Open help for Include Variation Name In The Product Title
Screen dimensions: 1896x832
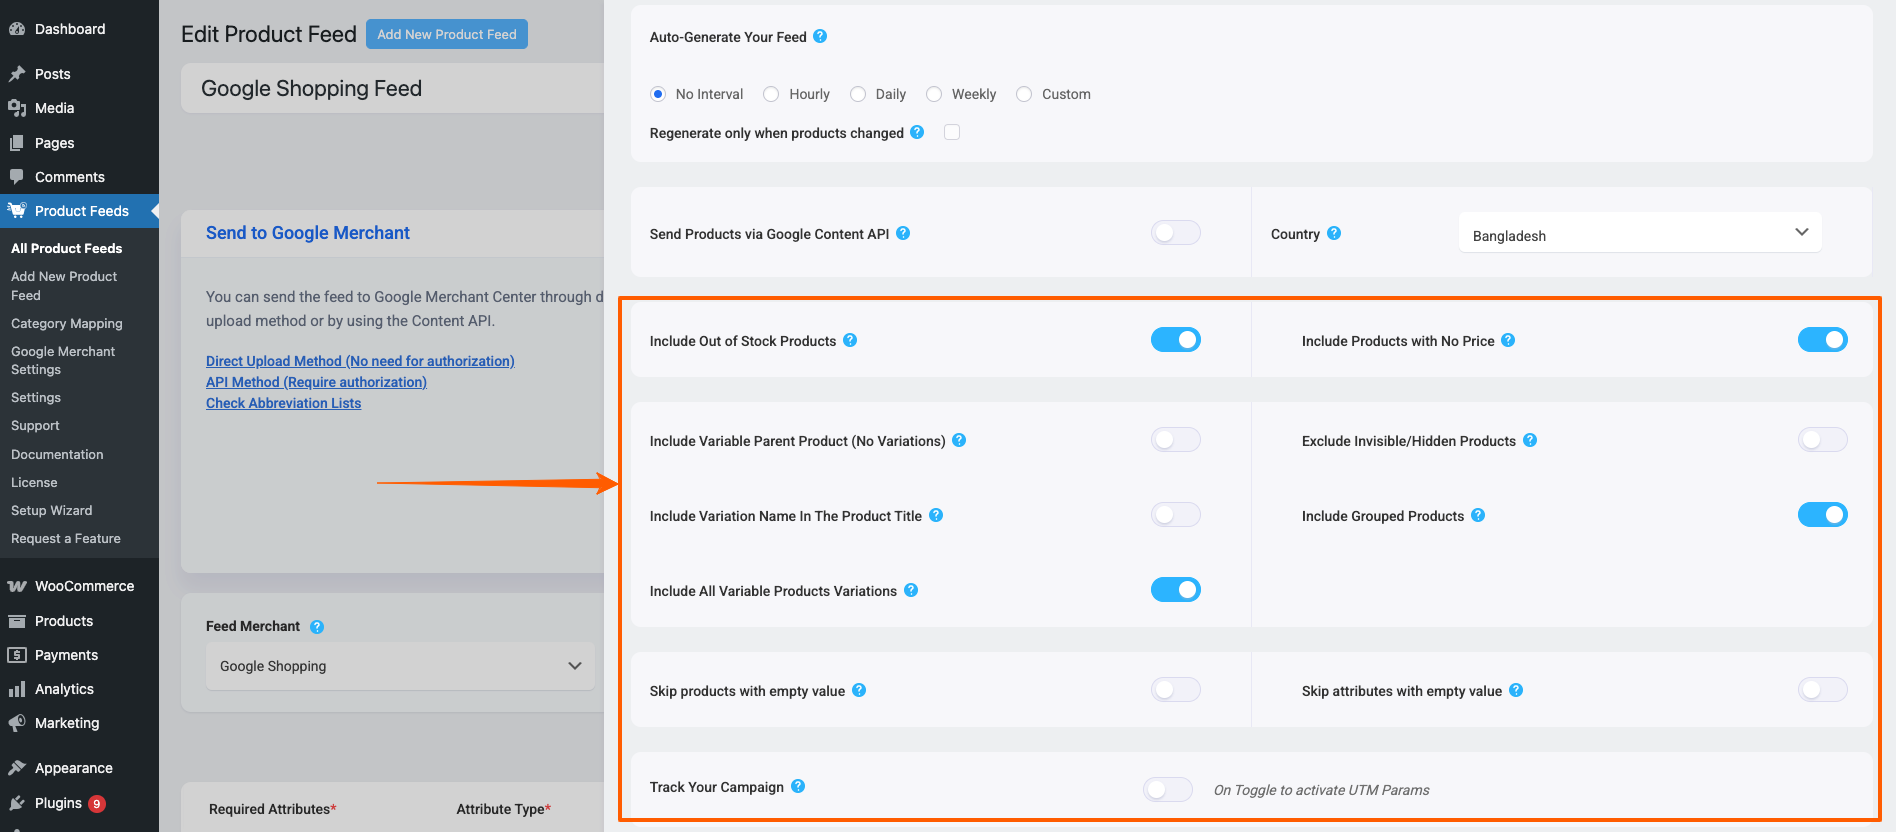tap(936, 515)
